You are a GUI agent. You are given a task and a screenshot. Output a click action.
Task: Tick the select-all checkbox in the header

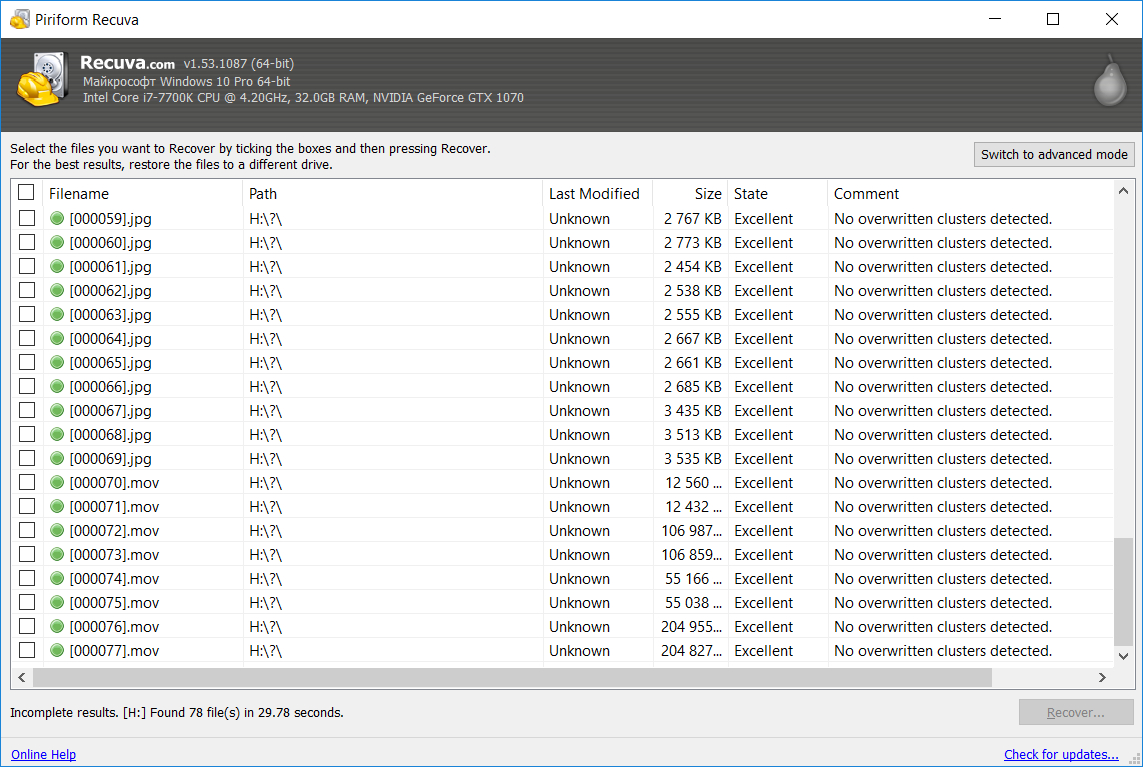coord(26,193)
